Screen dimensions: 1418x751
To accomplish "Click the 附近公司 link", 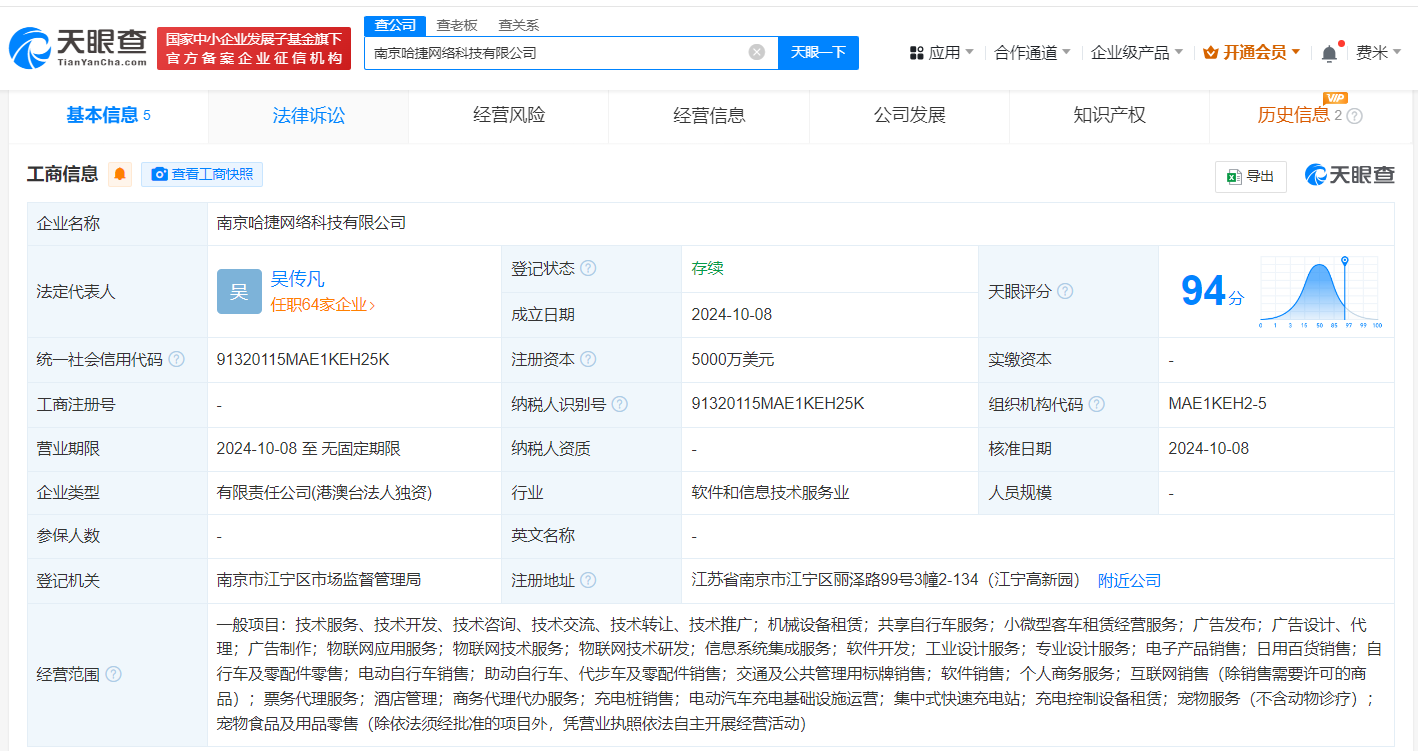I will coord(1129,580).
